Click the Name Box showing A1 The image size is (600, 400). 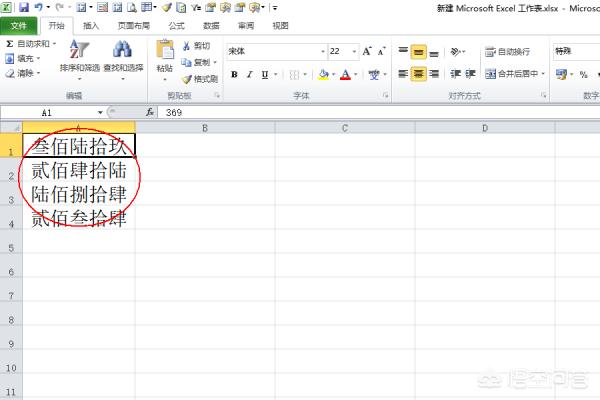(x=48, y=113)
